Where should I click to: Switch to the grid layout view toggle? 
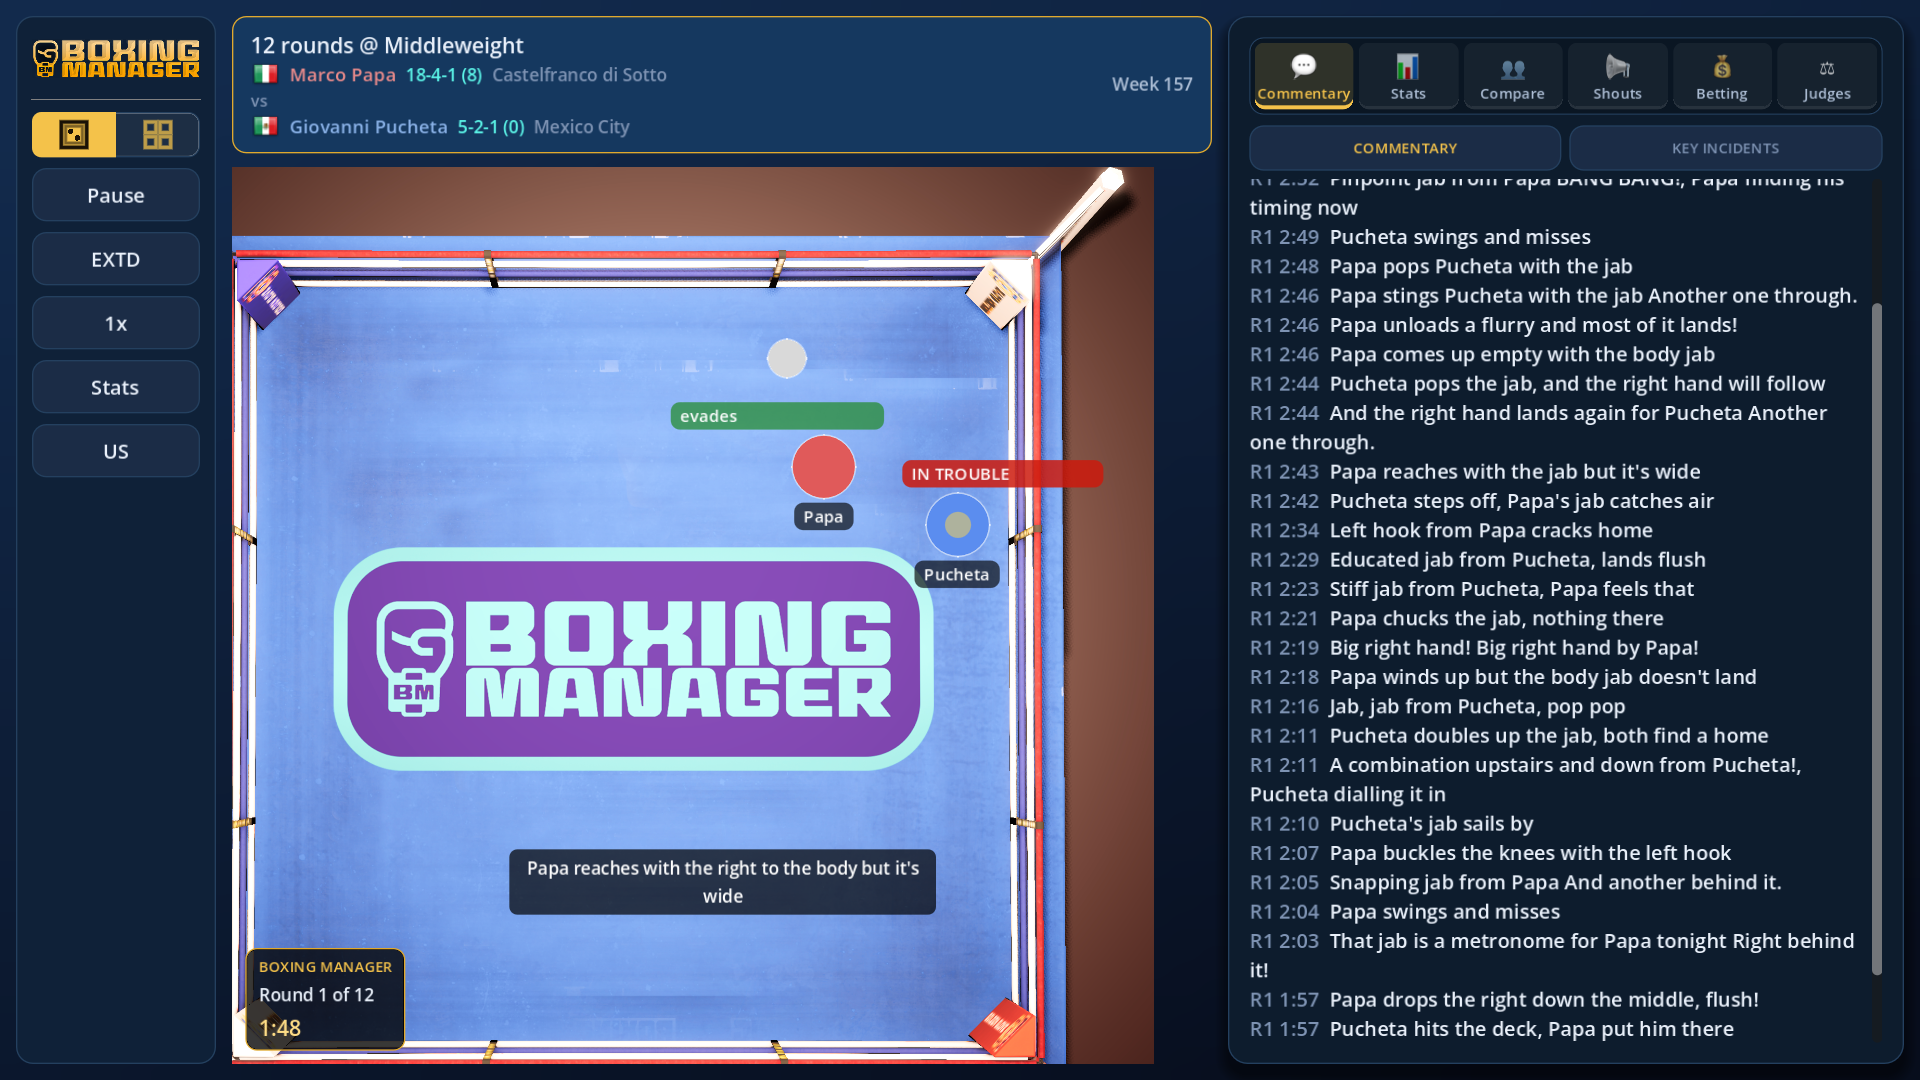[158, 134]
